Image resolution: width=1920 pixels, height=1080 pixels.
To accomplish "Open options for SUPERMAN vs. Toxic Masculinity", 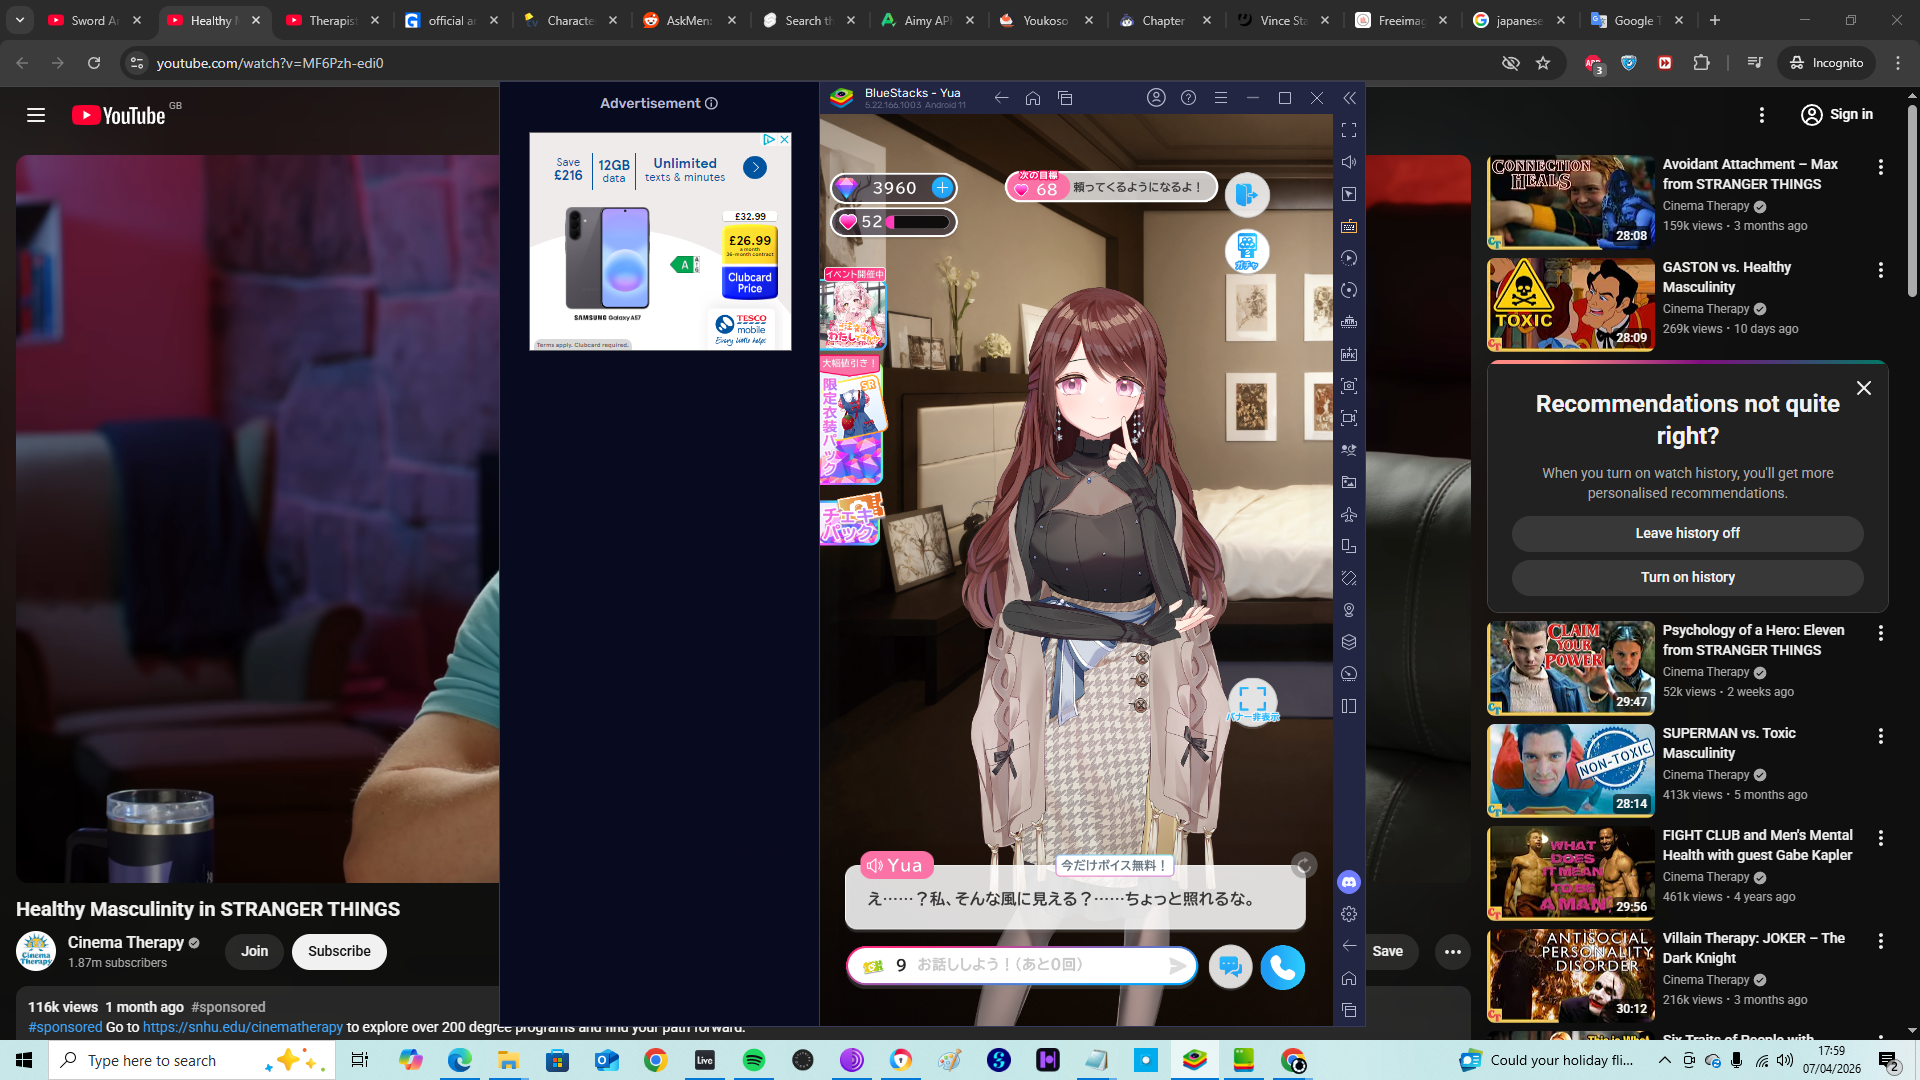I will [x=1881, y=736].
